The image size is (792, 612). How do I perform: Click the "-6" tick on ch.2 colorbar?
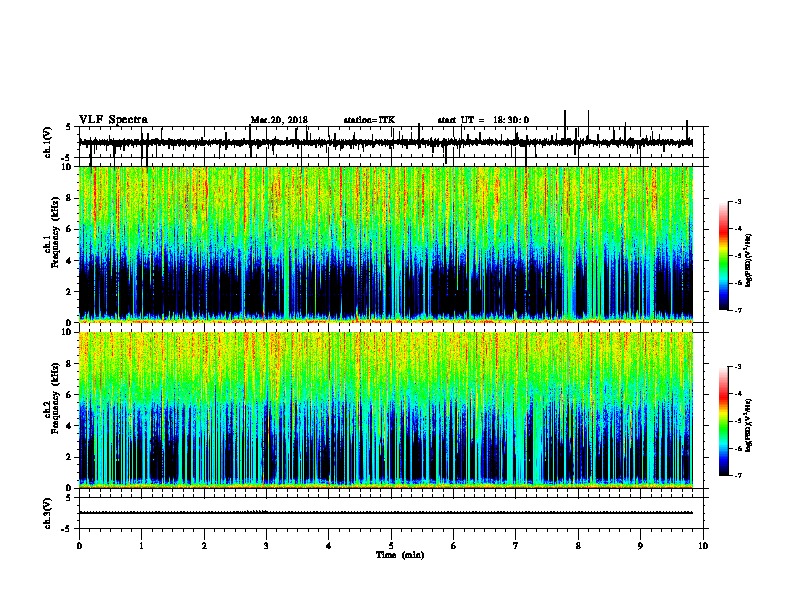(x=737, y=448)
